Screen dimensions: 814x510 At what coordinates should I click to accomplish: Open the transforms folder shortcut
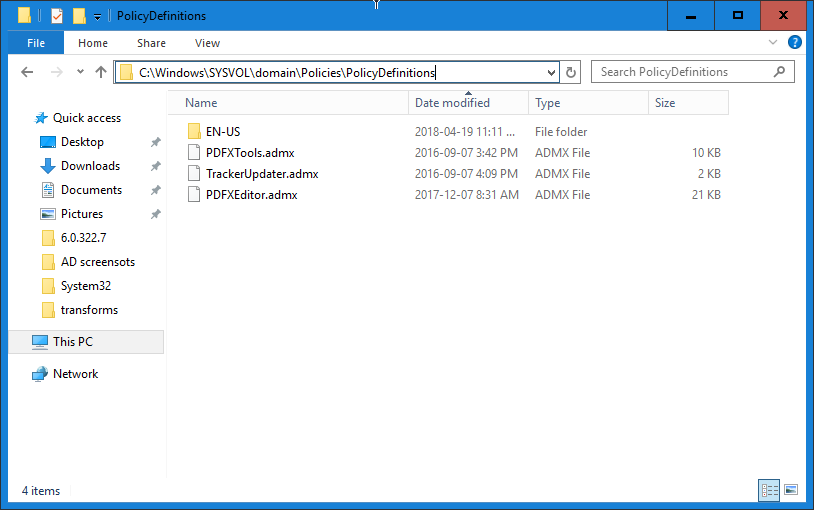click(89, 310)
